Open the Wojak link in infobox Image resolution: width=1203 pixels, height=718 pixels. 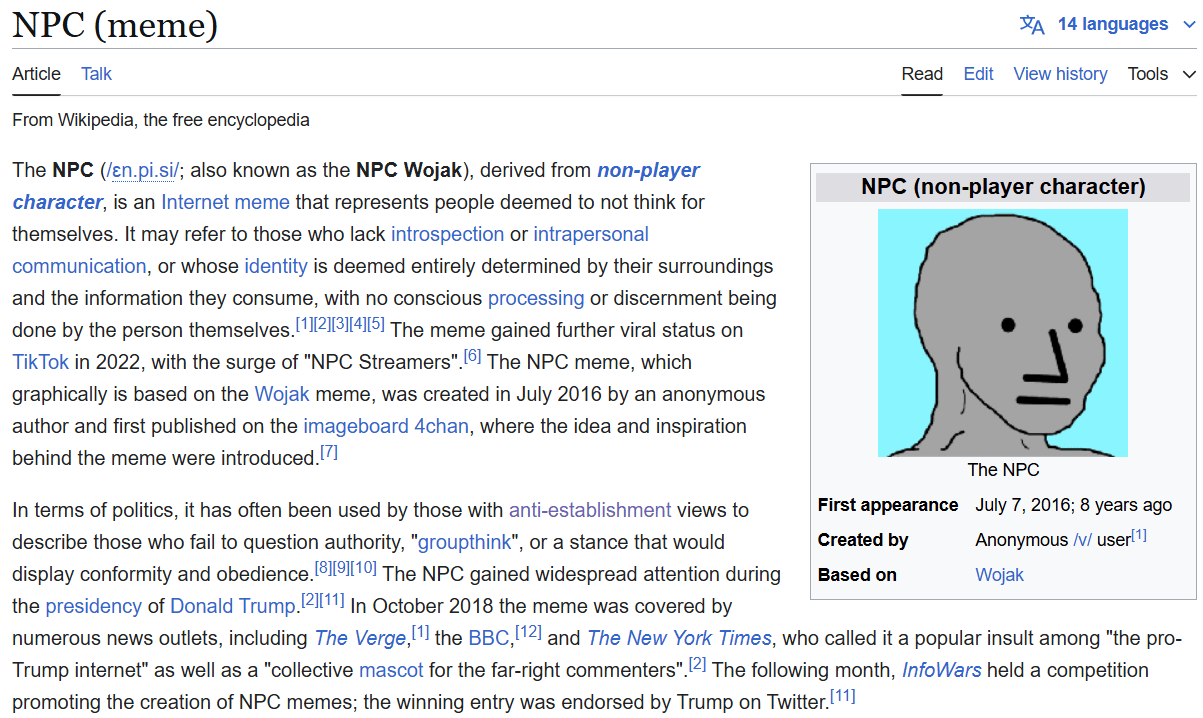(x=999, y=575)
